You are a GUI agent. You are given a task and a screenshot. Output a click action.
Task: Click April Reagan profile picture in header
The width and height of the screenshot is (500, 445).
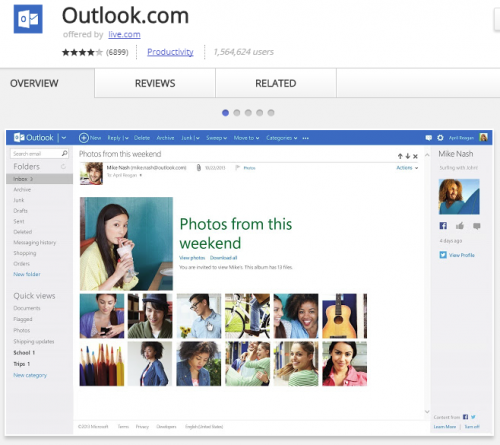[483, 137]
